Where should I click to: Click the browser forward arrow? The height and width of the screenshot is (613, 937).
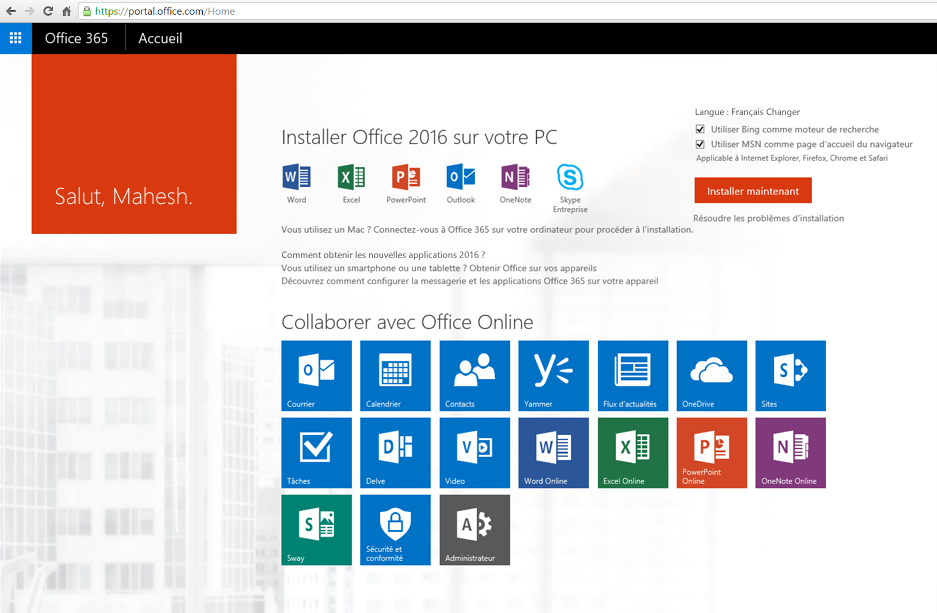pyautogui.click(x=29, y=11)
